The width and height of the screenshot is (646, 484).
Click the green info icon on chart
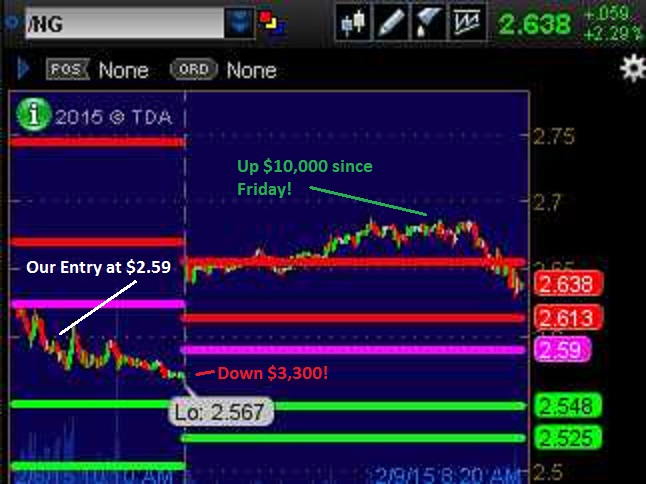(x=36, y=115)
